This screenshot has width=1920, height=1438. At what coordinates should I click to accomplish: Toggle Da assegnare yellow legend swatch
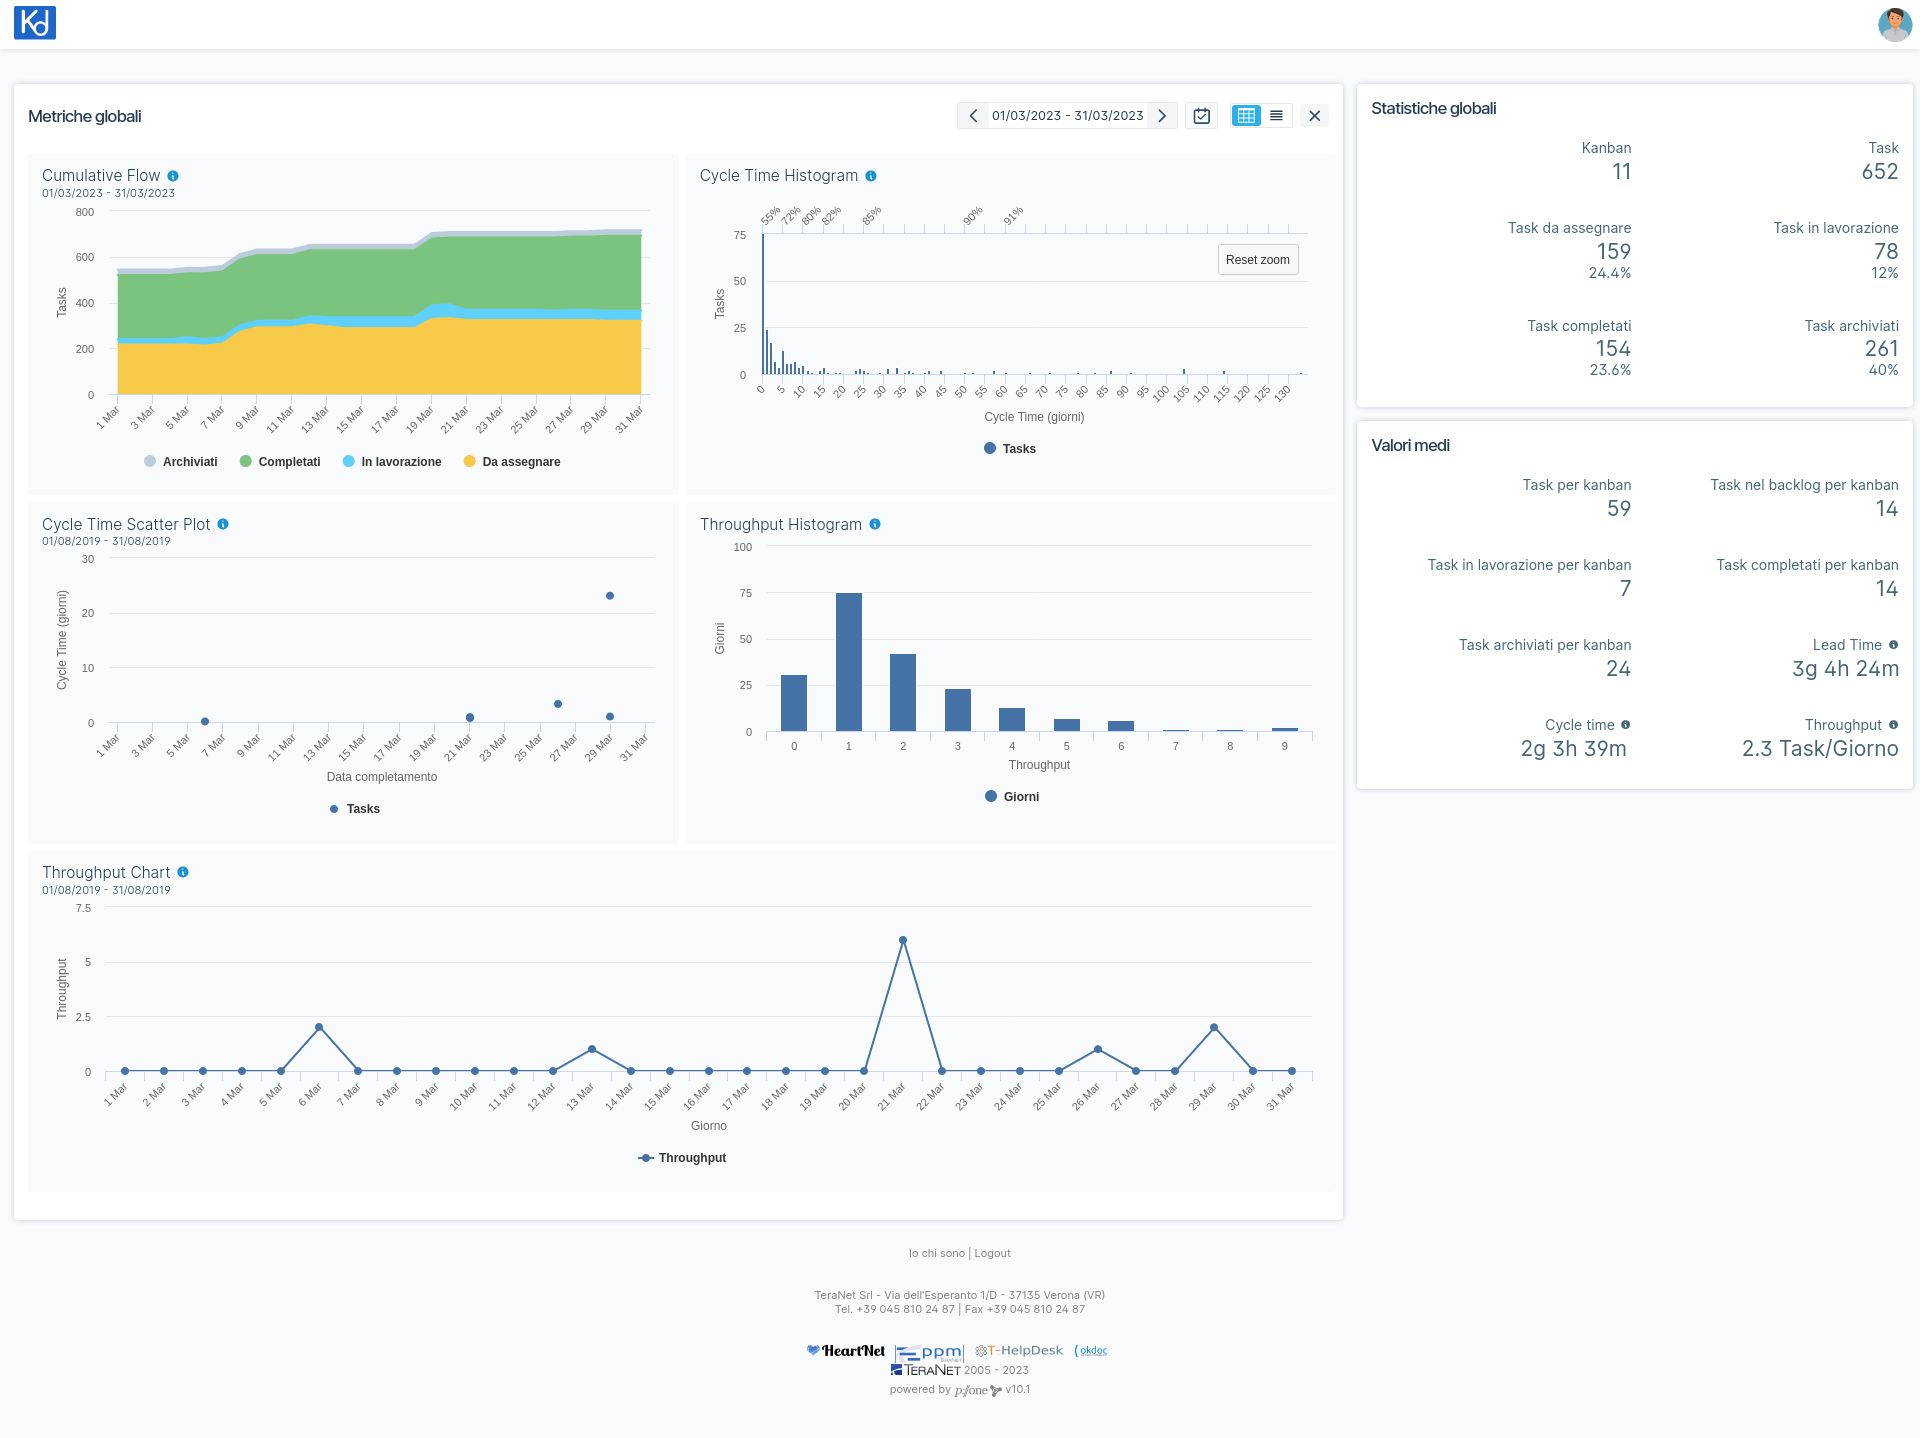click(x=470, y=462)
